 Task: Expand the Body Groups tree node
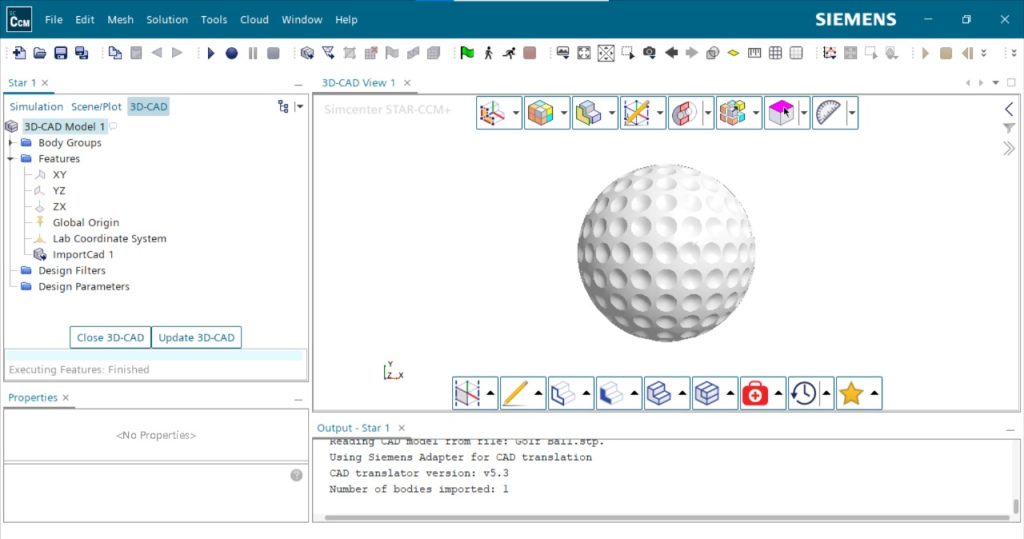click(x=11, y=143)
